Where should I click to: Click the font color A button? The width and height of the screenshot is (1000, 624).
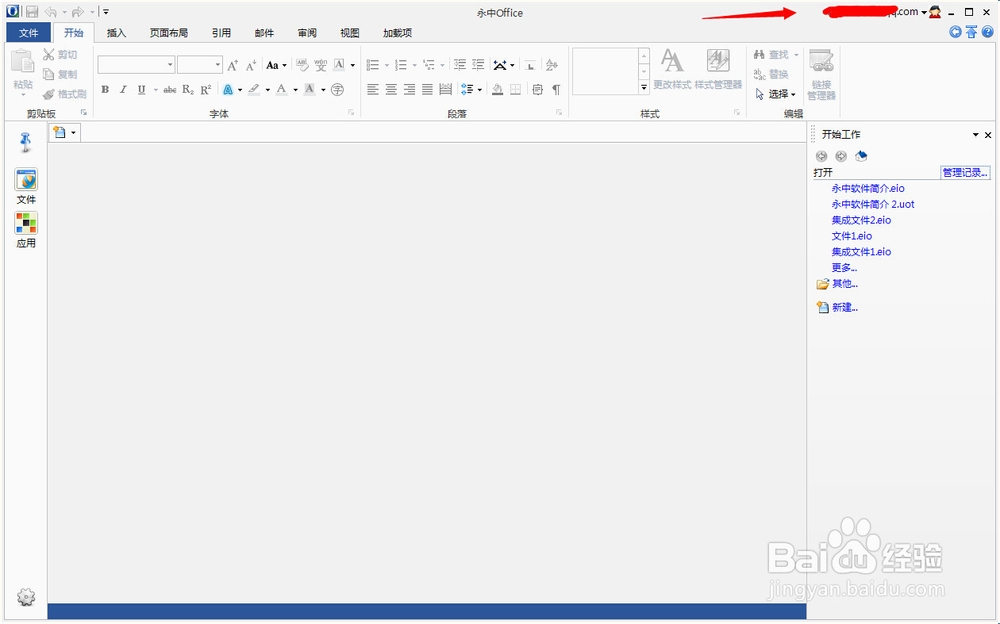(x=281, y=90)
